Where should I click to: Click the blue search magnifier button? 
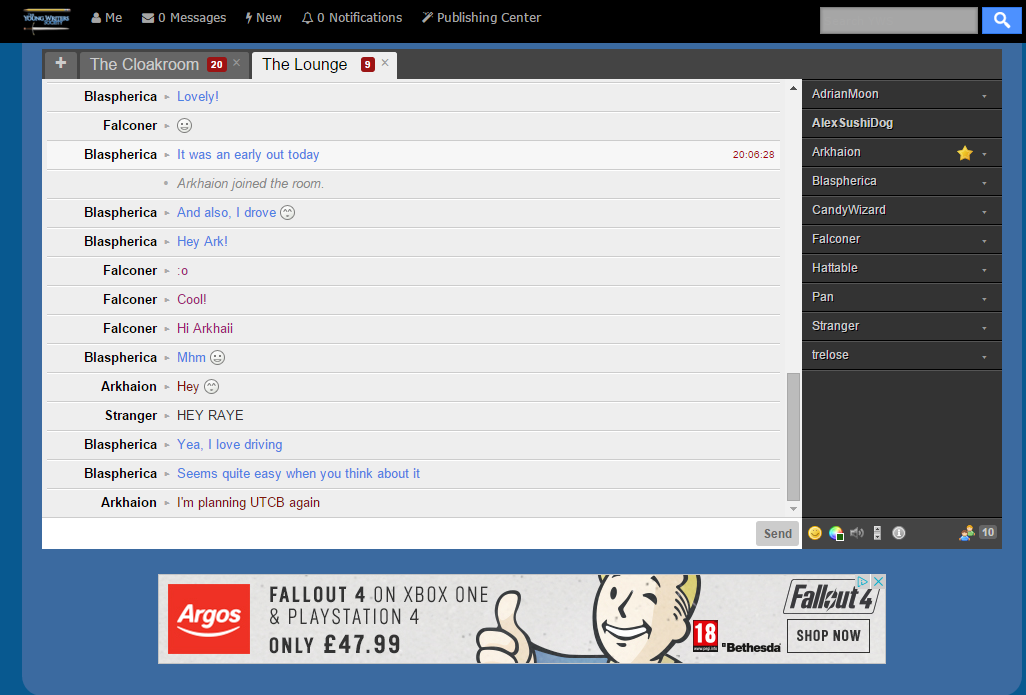[x=1002, y=20]
